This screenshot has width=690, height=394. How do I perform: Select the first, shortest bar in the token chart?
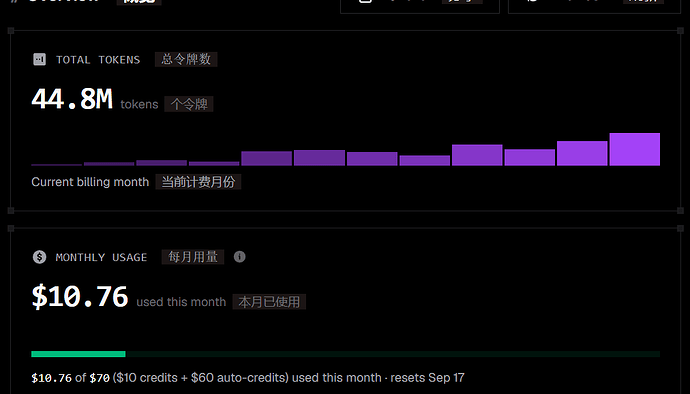point(56,165)
